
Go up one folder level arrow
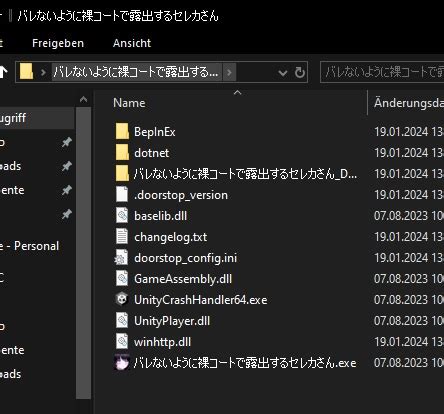(3, 72)
